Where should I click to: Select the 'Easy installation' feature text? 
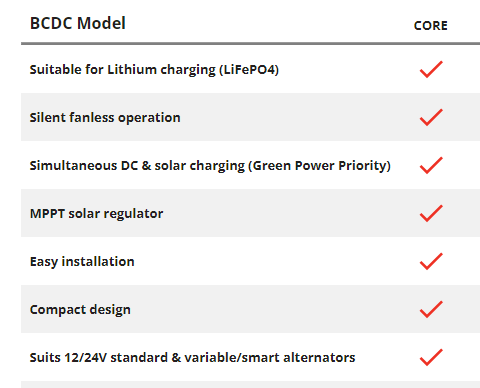pos(82,262)
